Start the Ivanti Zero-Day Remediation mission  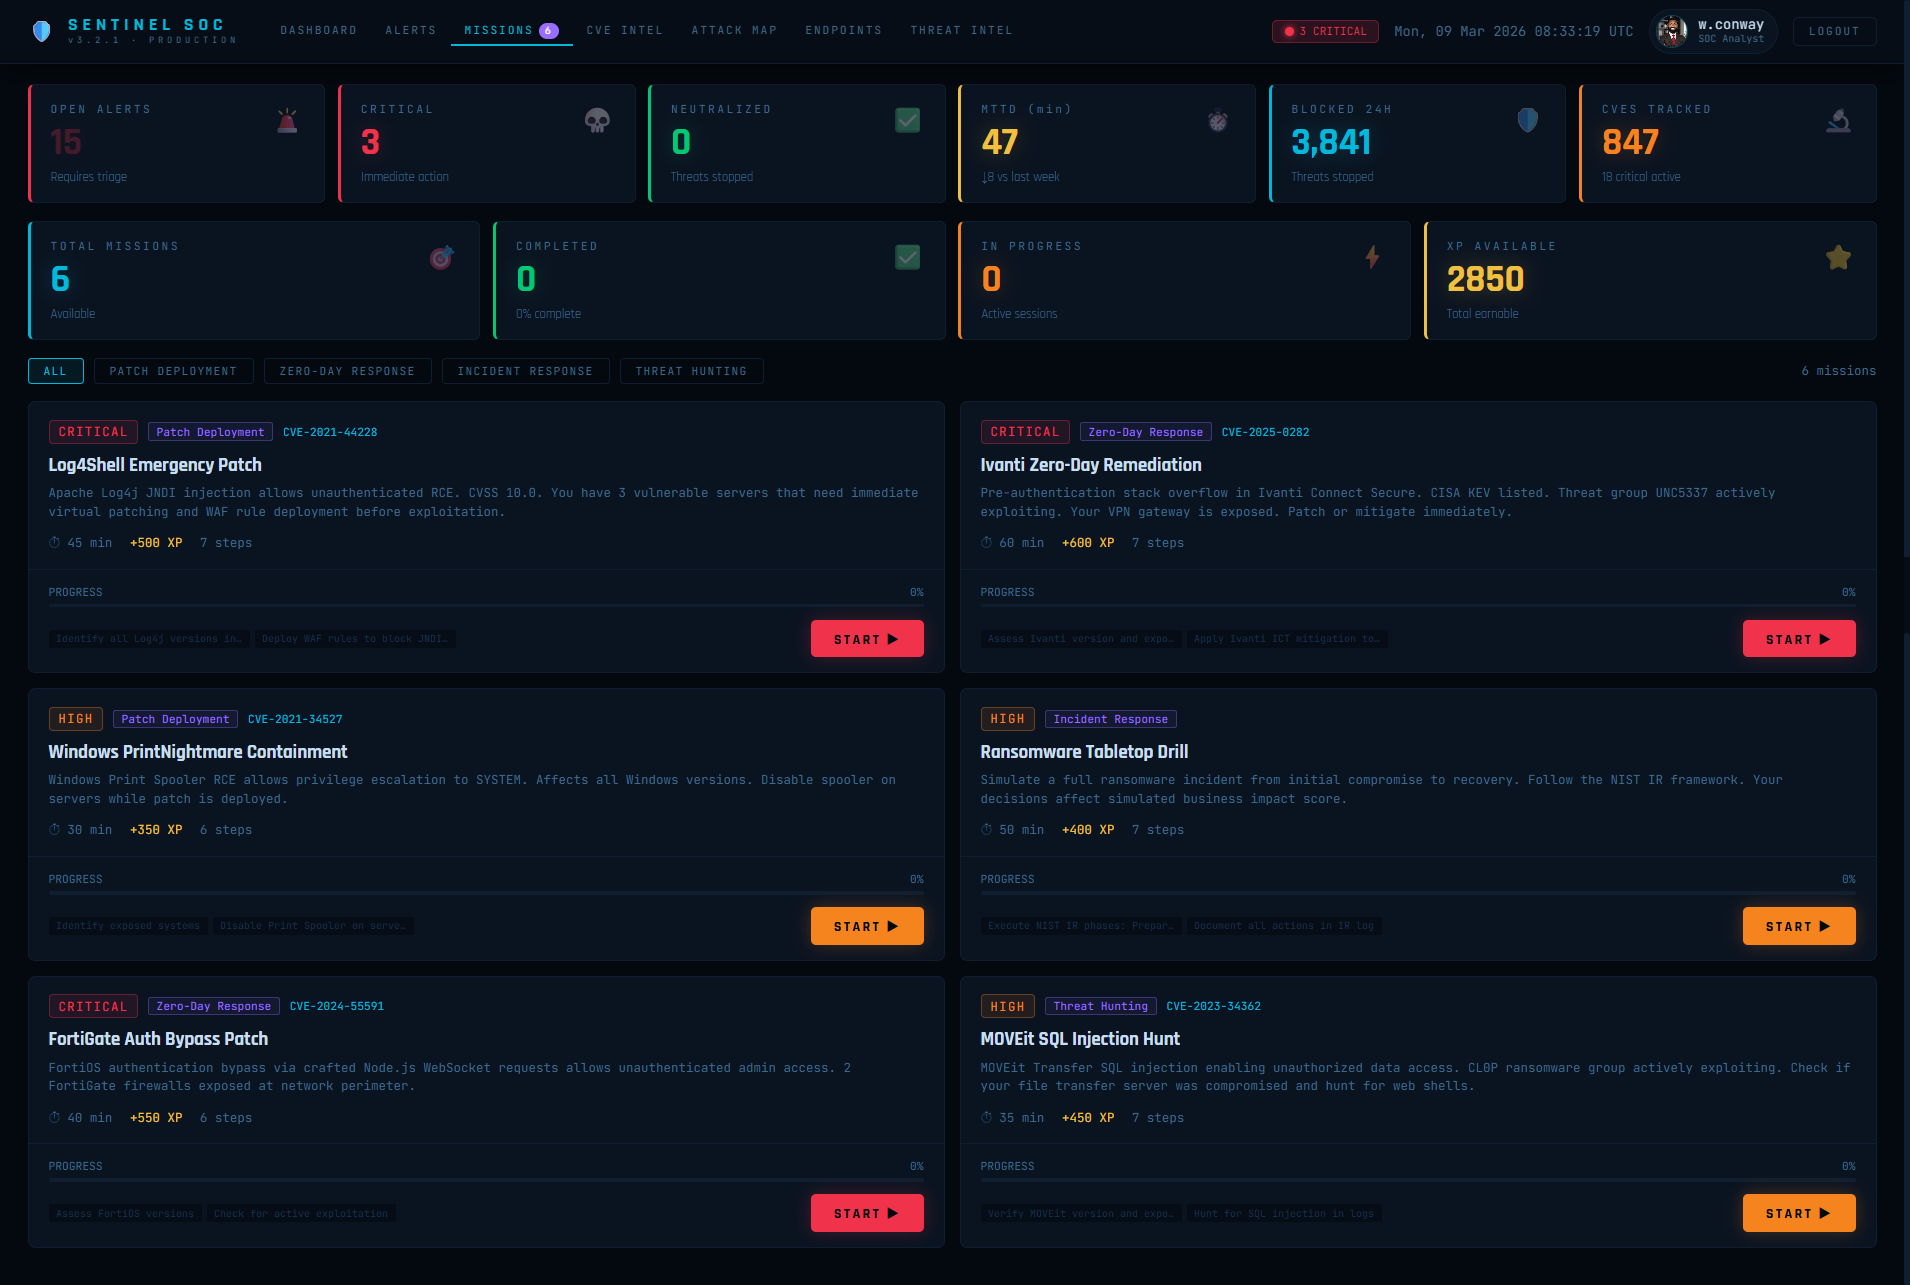pos(1799,639)
